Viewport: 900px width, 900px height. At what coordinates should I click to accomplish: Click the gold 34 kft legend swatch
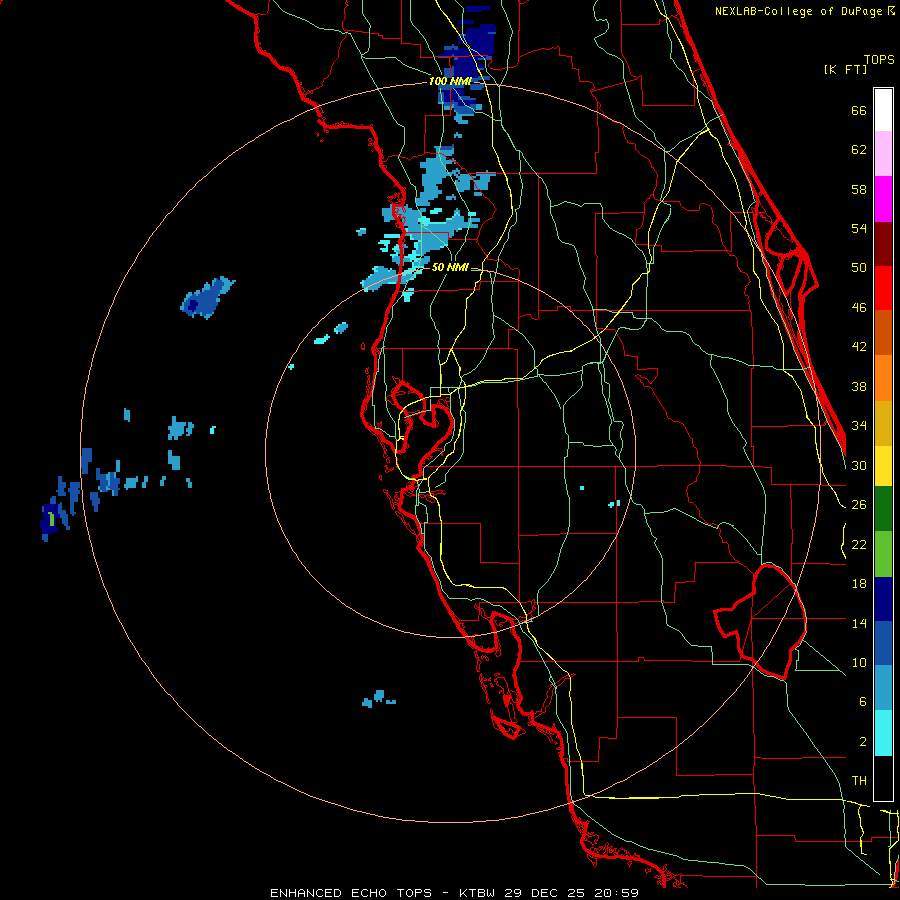pos(883,423)
